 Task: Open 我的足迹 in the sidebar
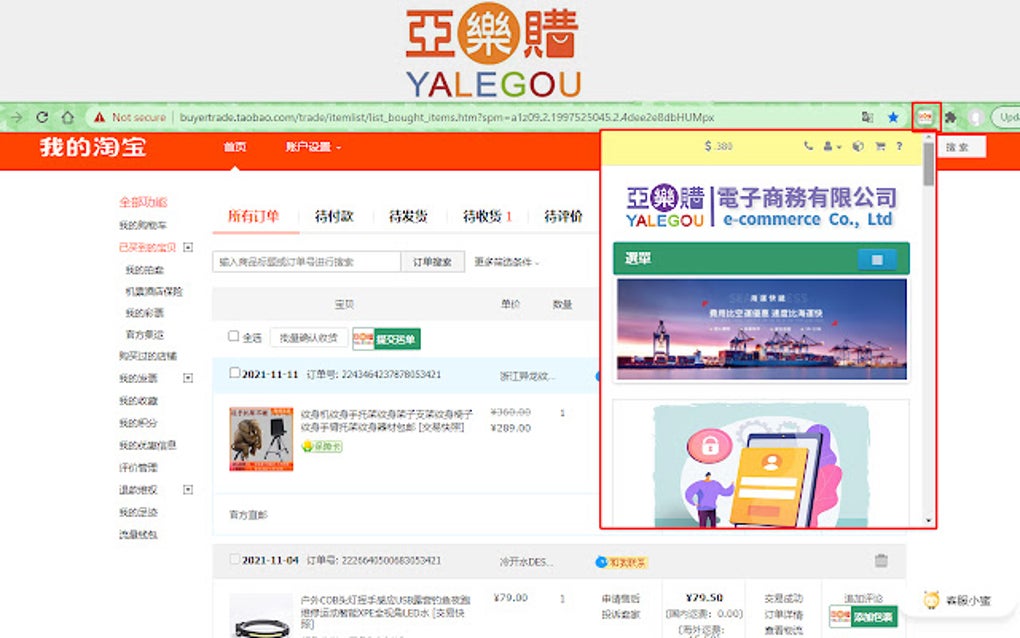click(138, 512)
